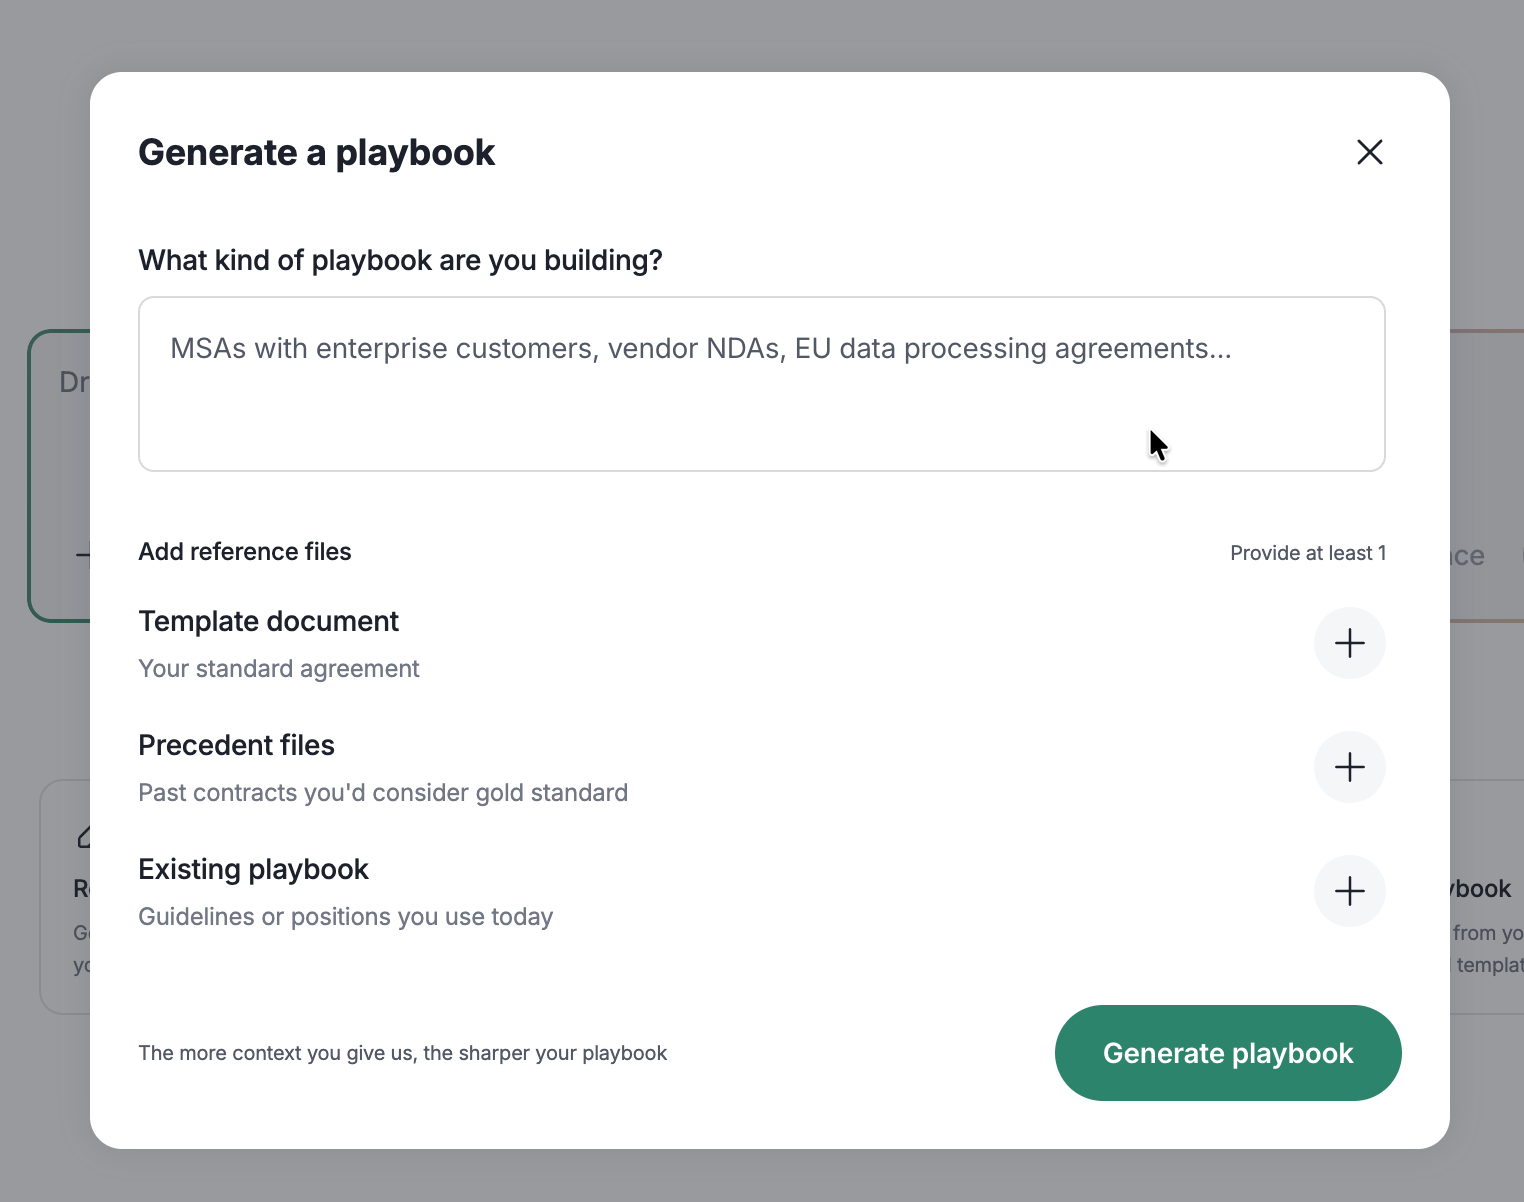
Task: Select the Template document label
Action: point(268,621)
